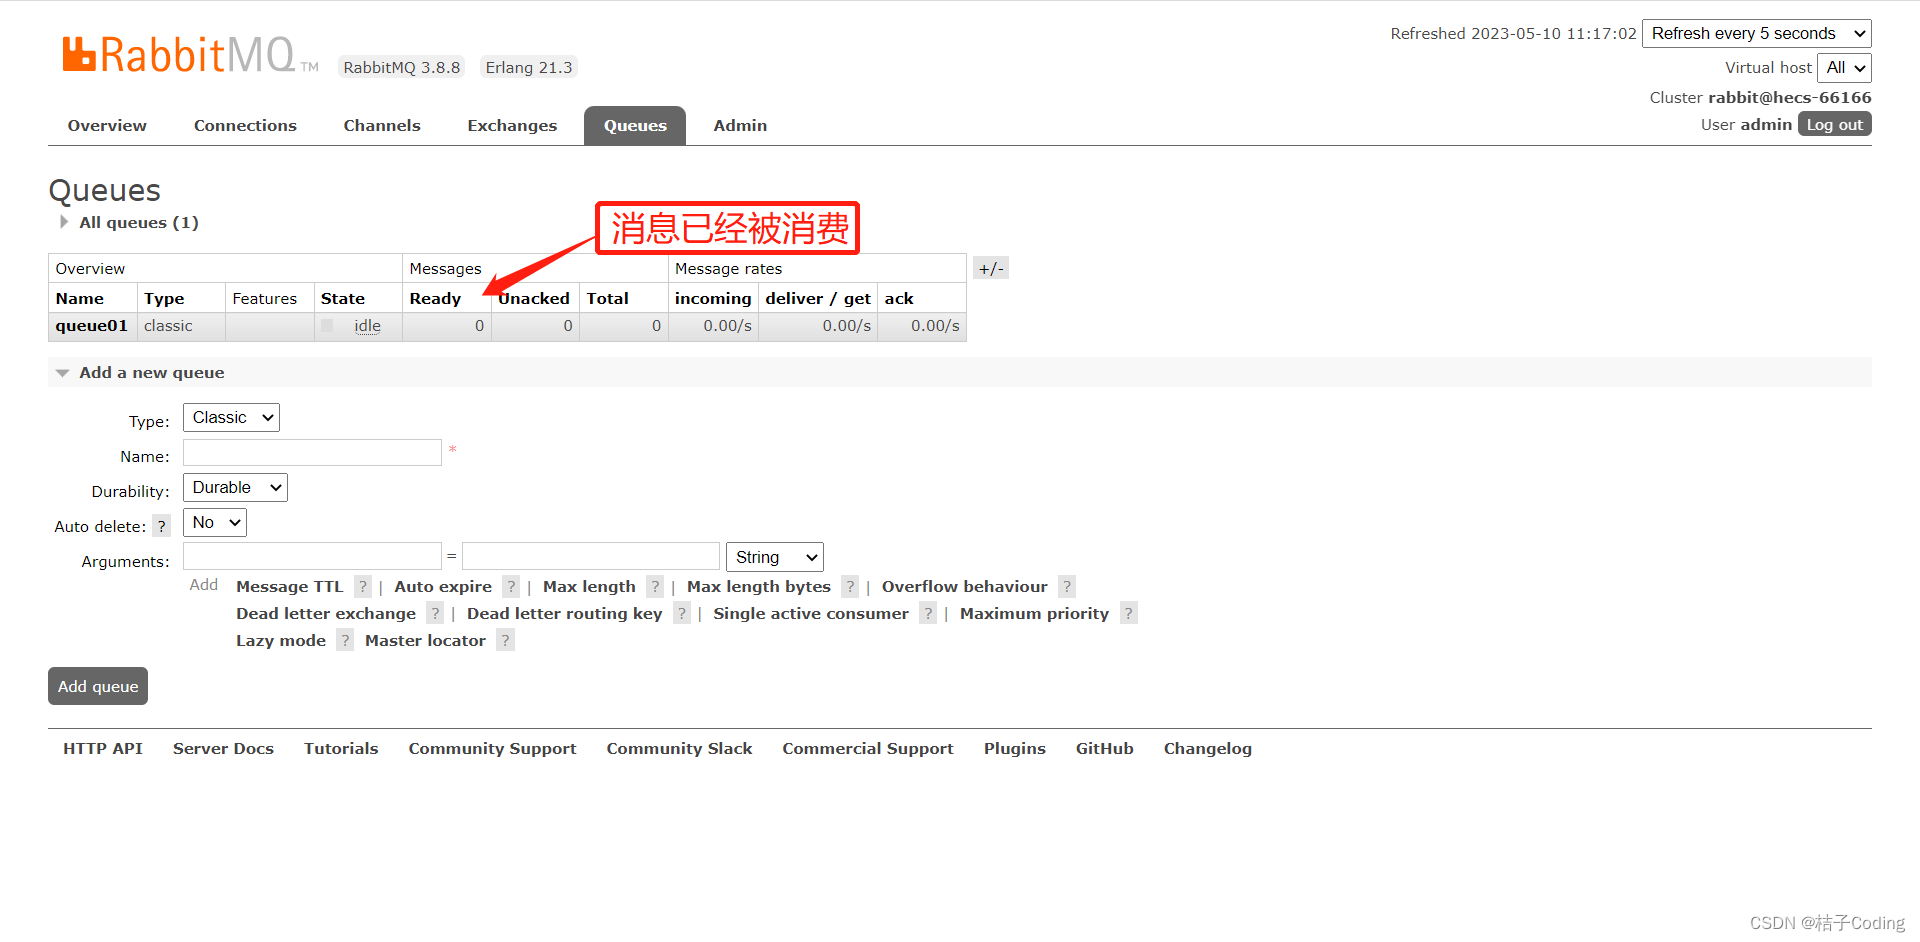Screen dimensions: 1920x942
Task: Open the Server Docs link
Action: point(223,749)
